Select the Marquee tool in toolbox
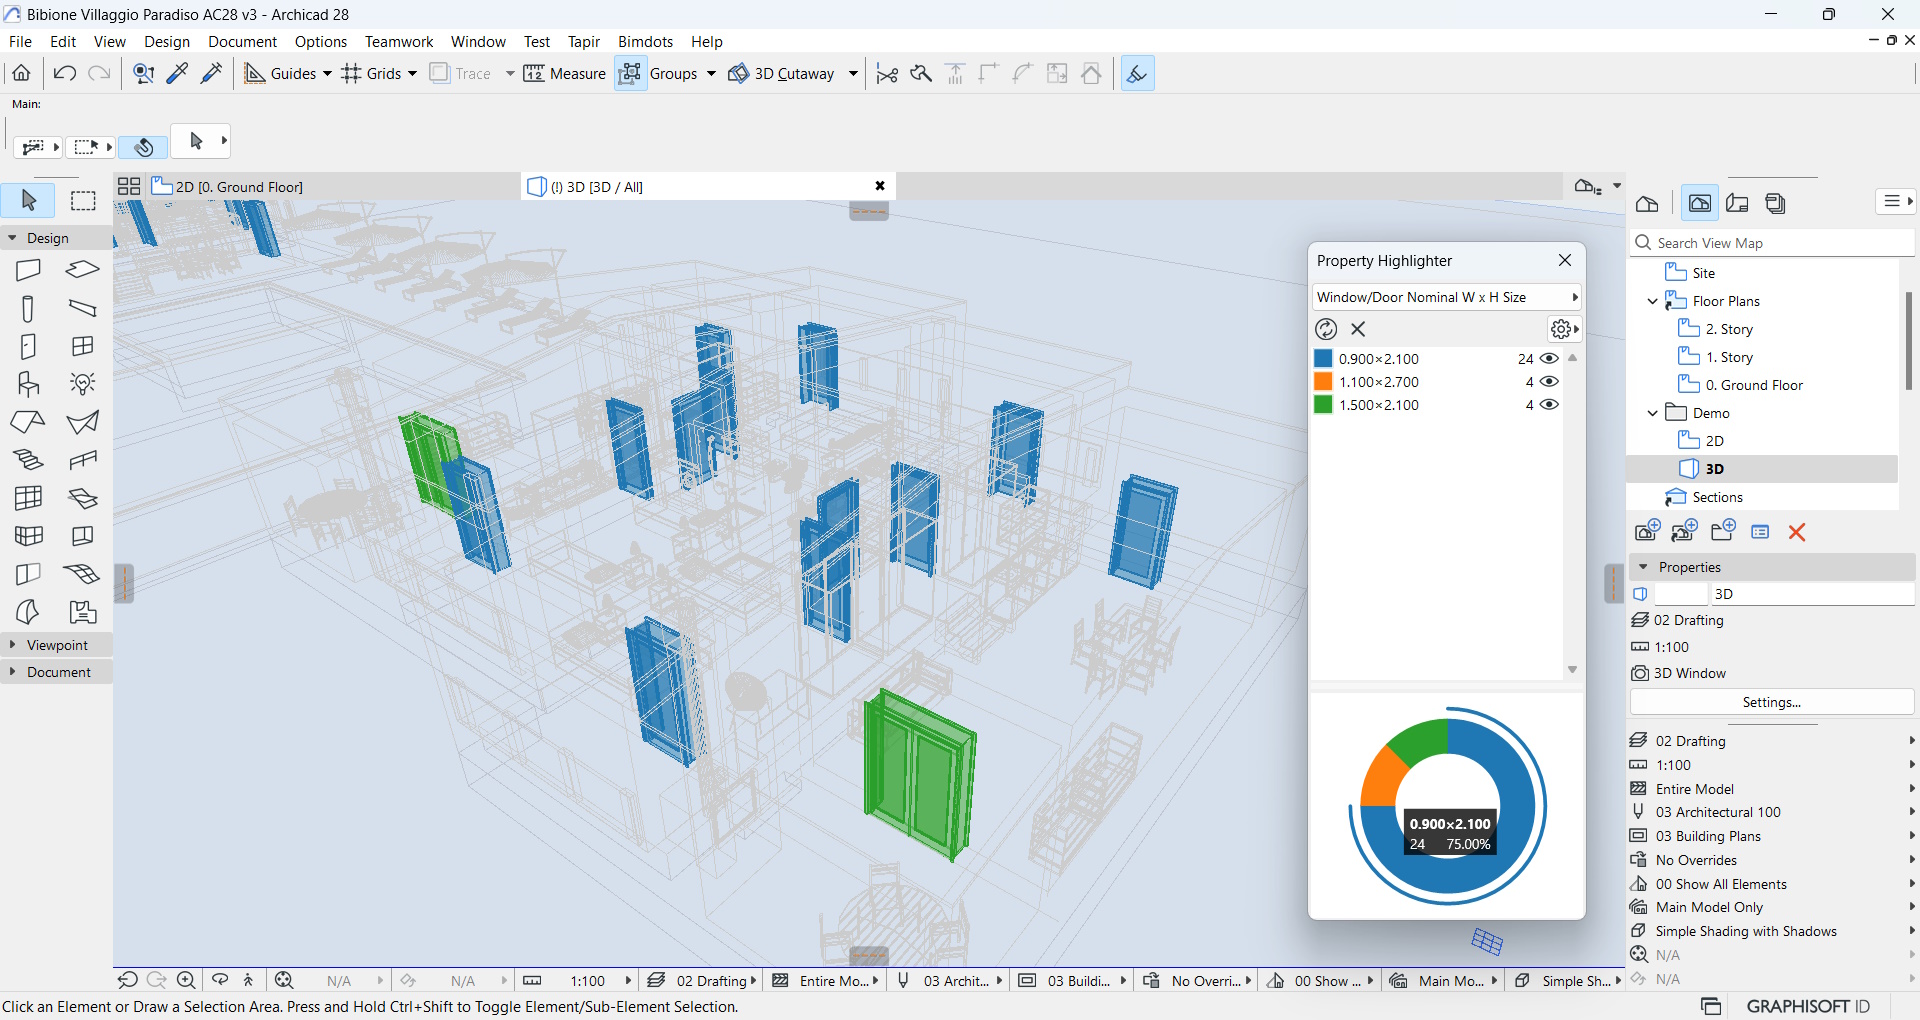 (83, 201)
